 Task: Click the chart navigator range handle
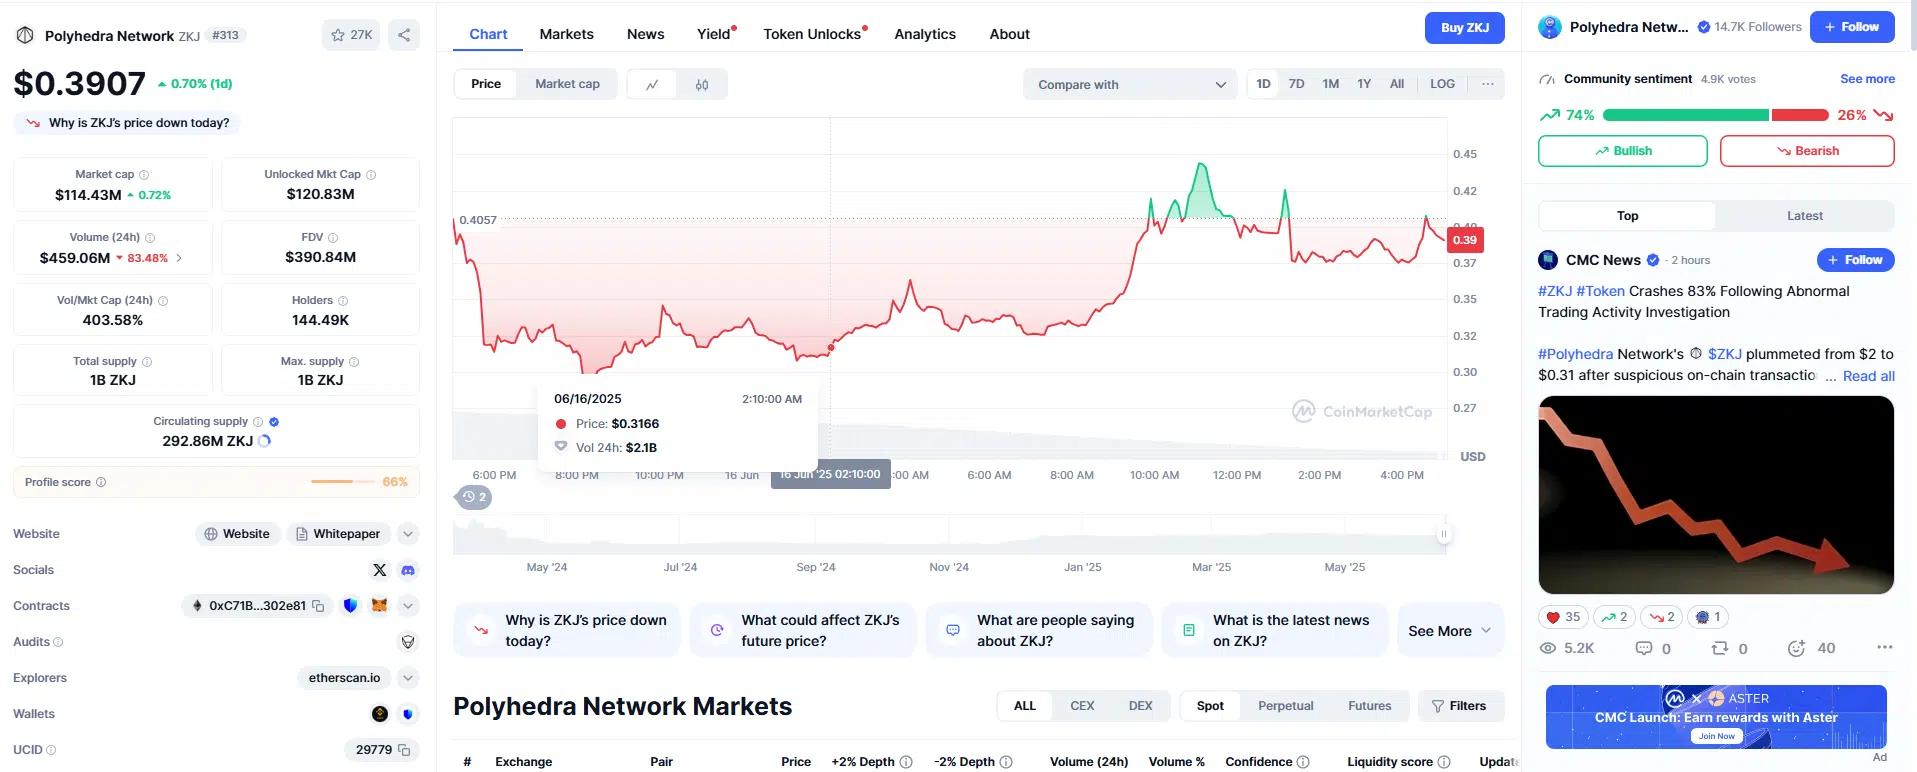(1443, 535)
